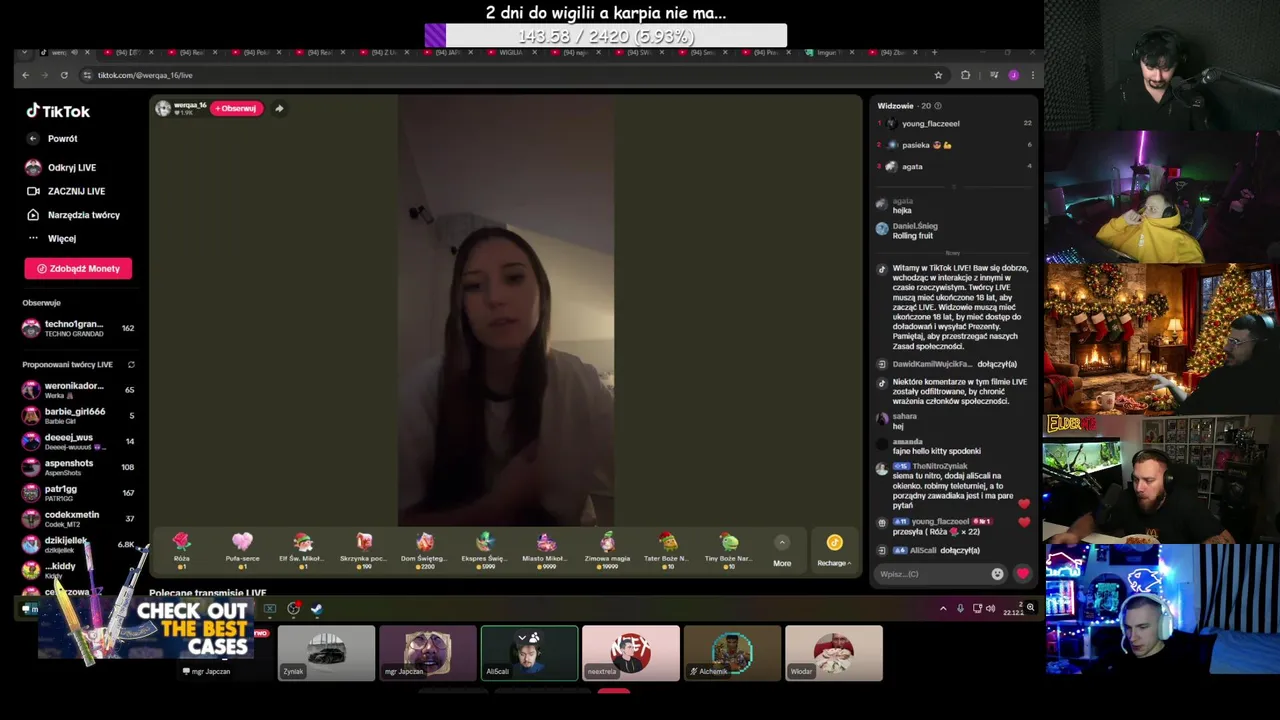Send the Tiny Boże Narodzenie gift
Image resolution: width=1280 pixels, height=720 pixels.
[729, 551]
